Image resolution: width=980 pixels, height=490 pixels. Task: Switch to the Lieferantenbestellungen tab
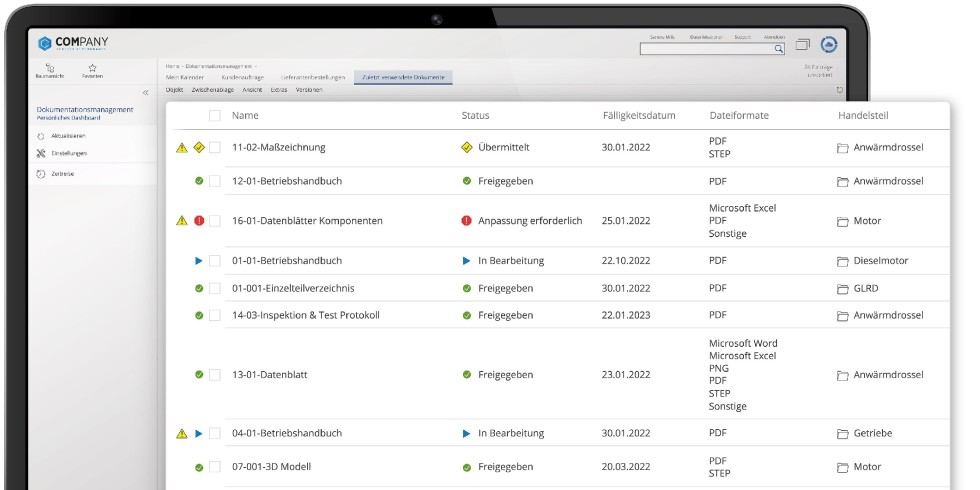(x=313, y=77)
